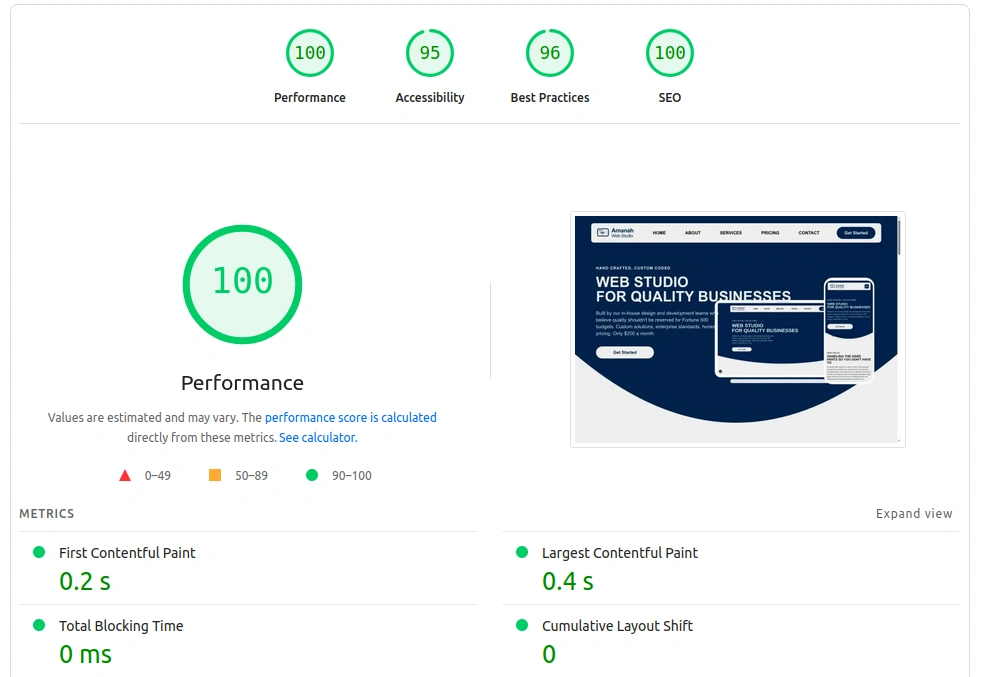This screenshot has width=982, height=677.
Task: Click the red triangle 0–49 legend icon
Action: pos(125,476)
